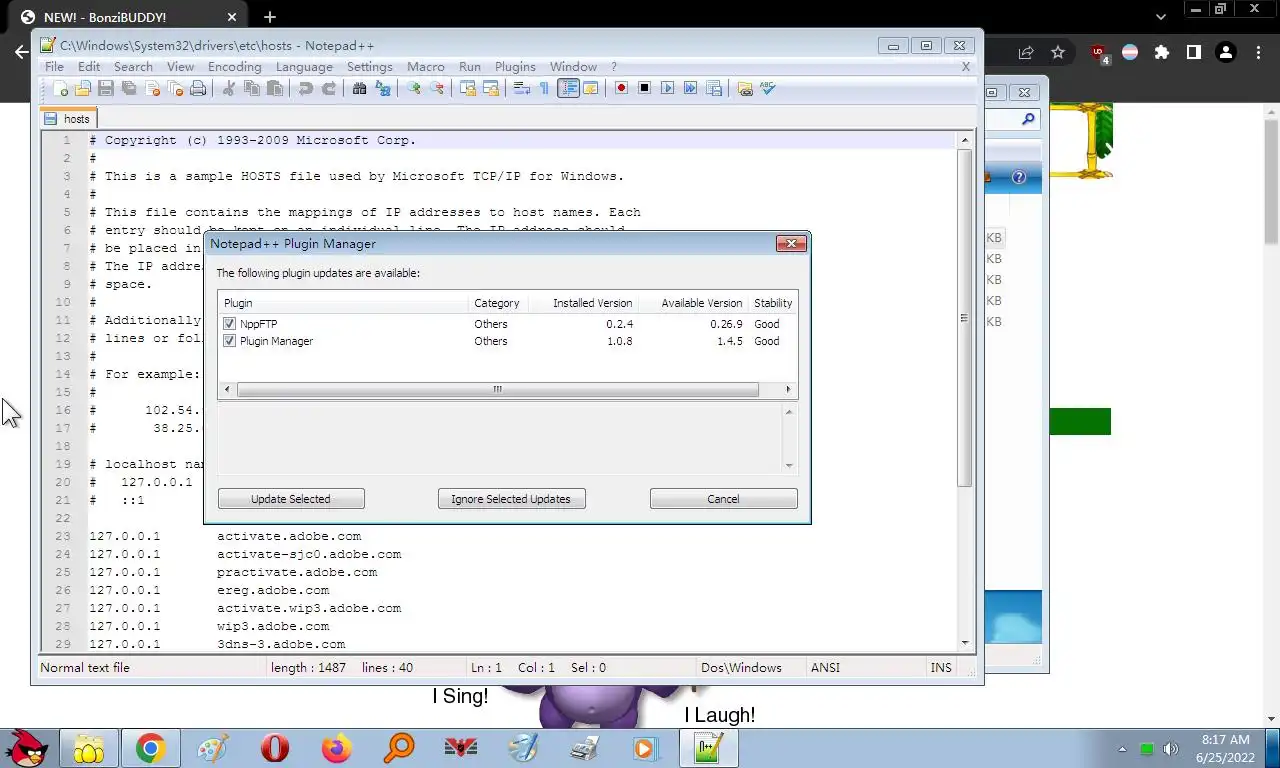
Task: Click the spell-check ABC toolbar icon
Action: [767, 89]
